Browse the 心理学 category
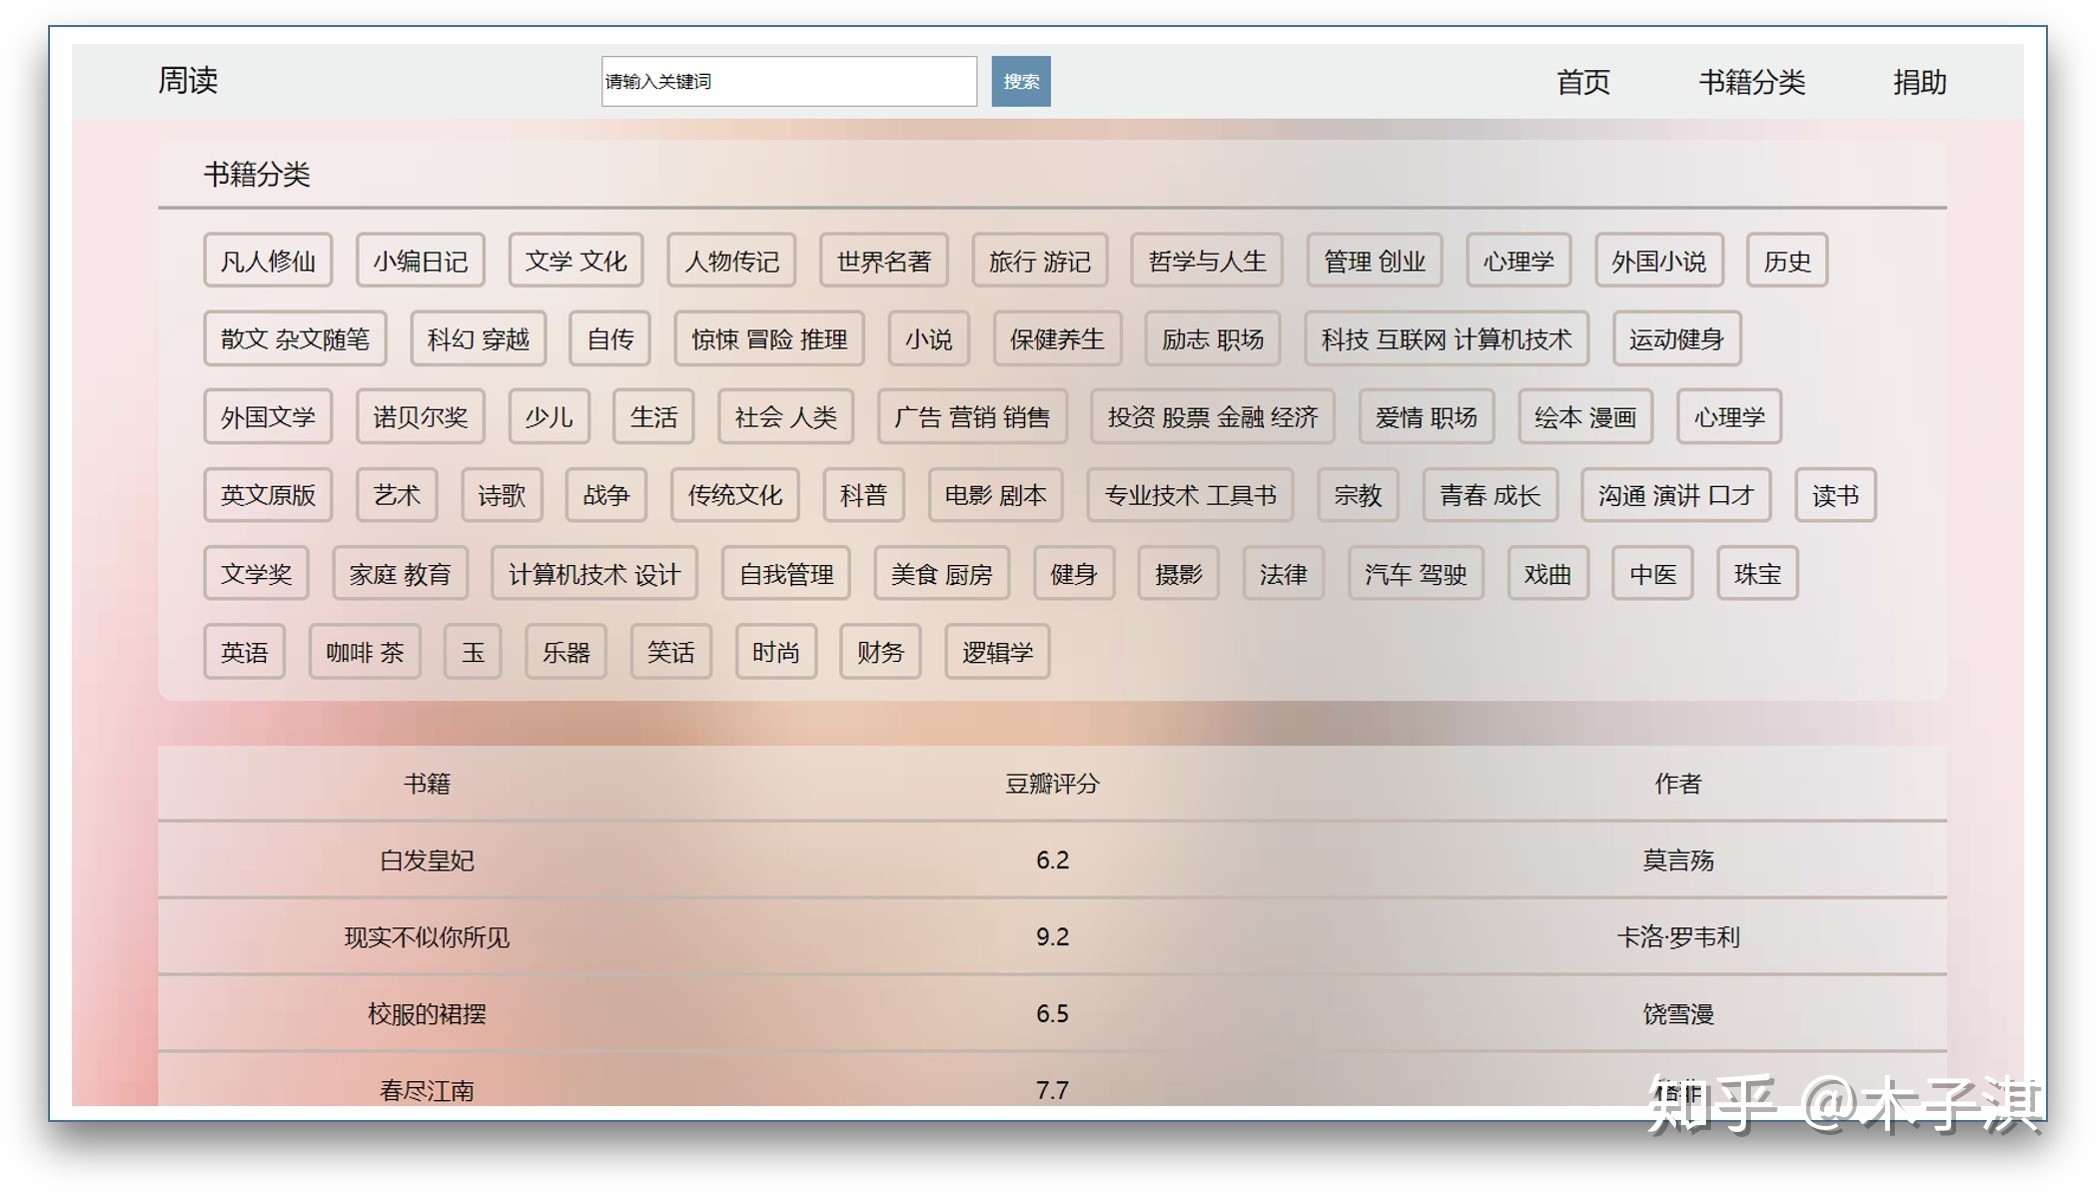2096x1193 pixels. click(1518, 261)
